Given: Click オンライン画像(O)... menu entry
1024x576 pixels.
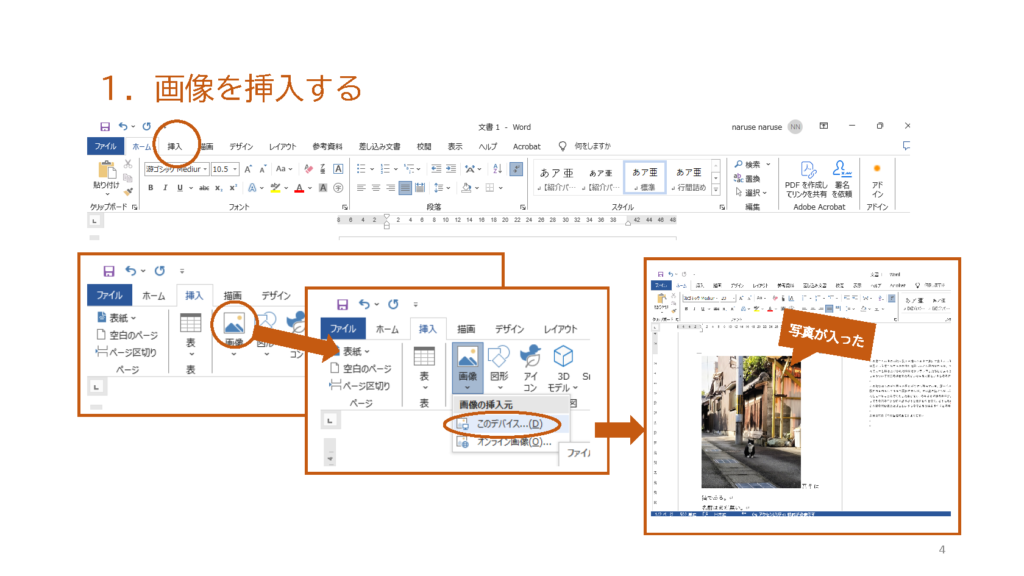Looking at the screenshot, I should (512, 442).
